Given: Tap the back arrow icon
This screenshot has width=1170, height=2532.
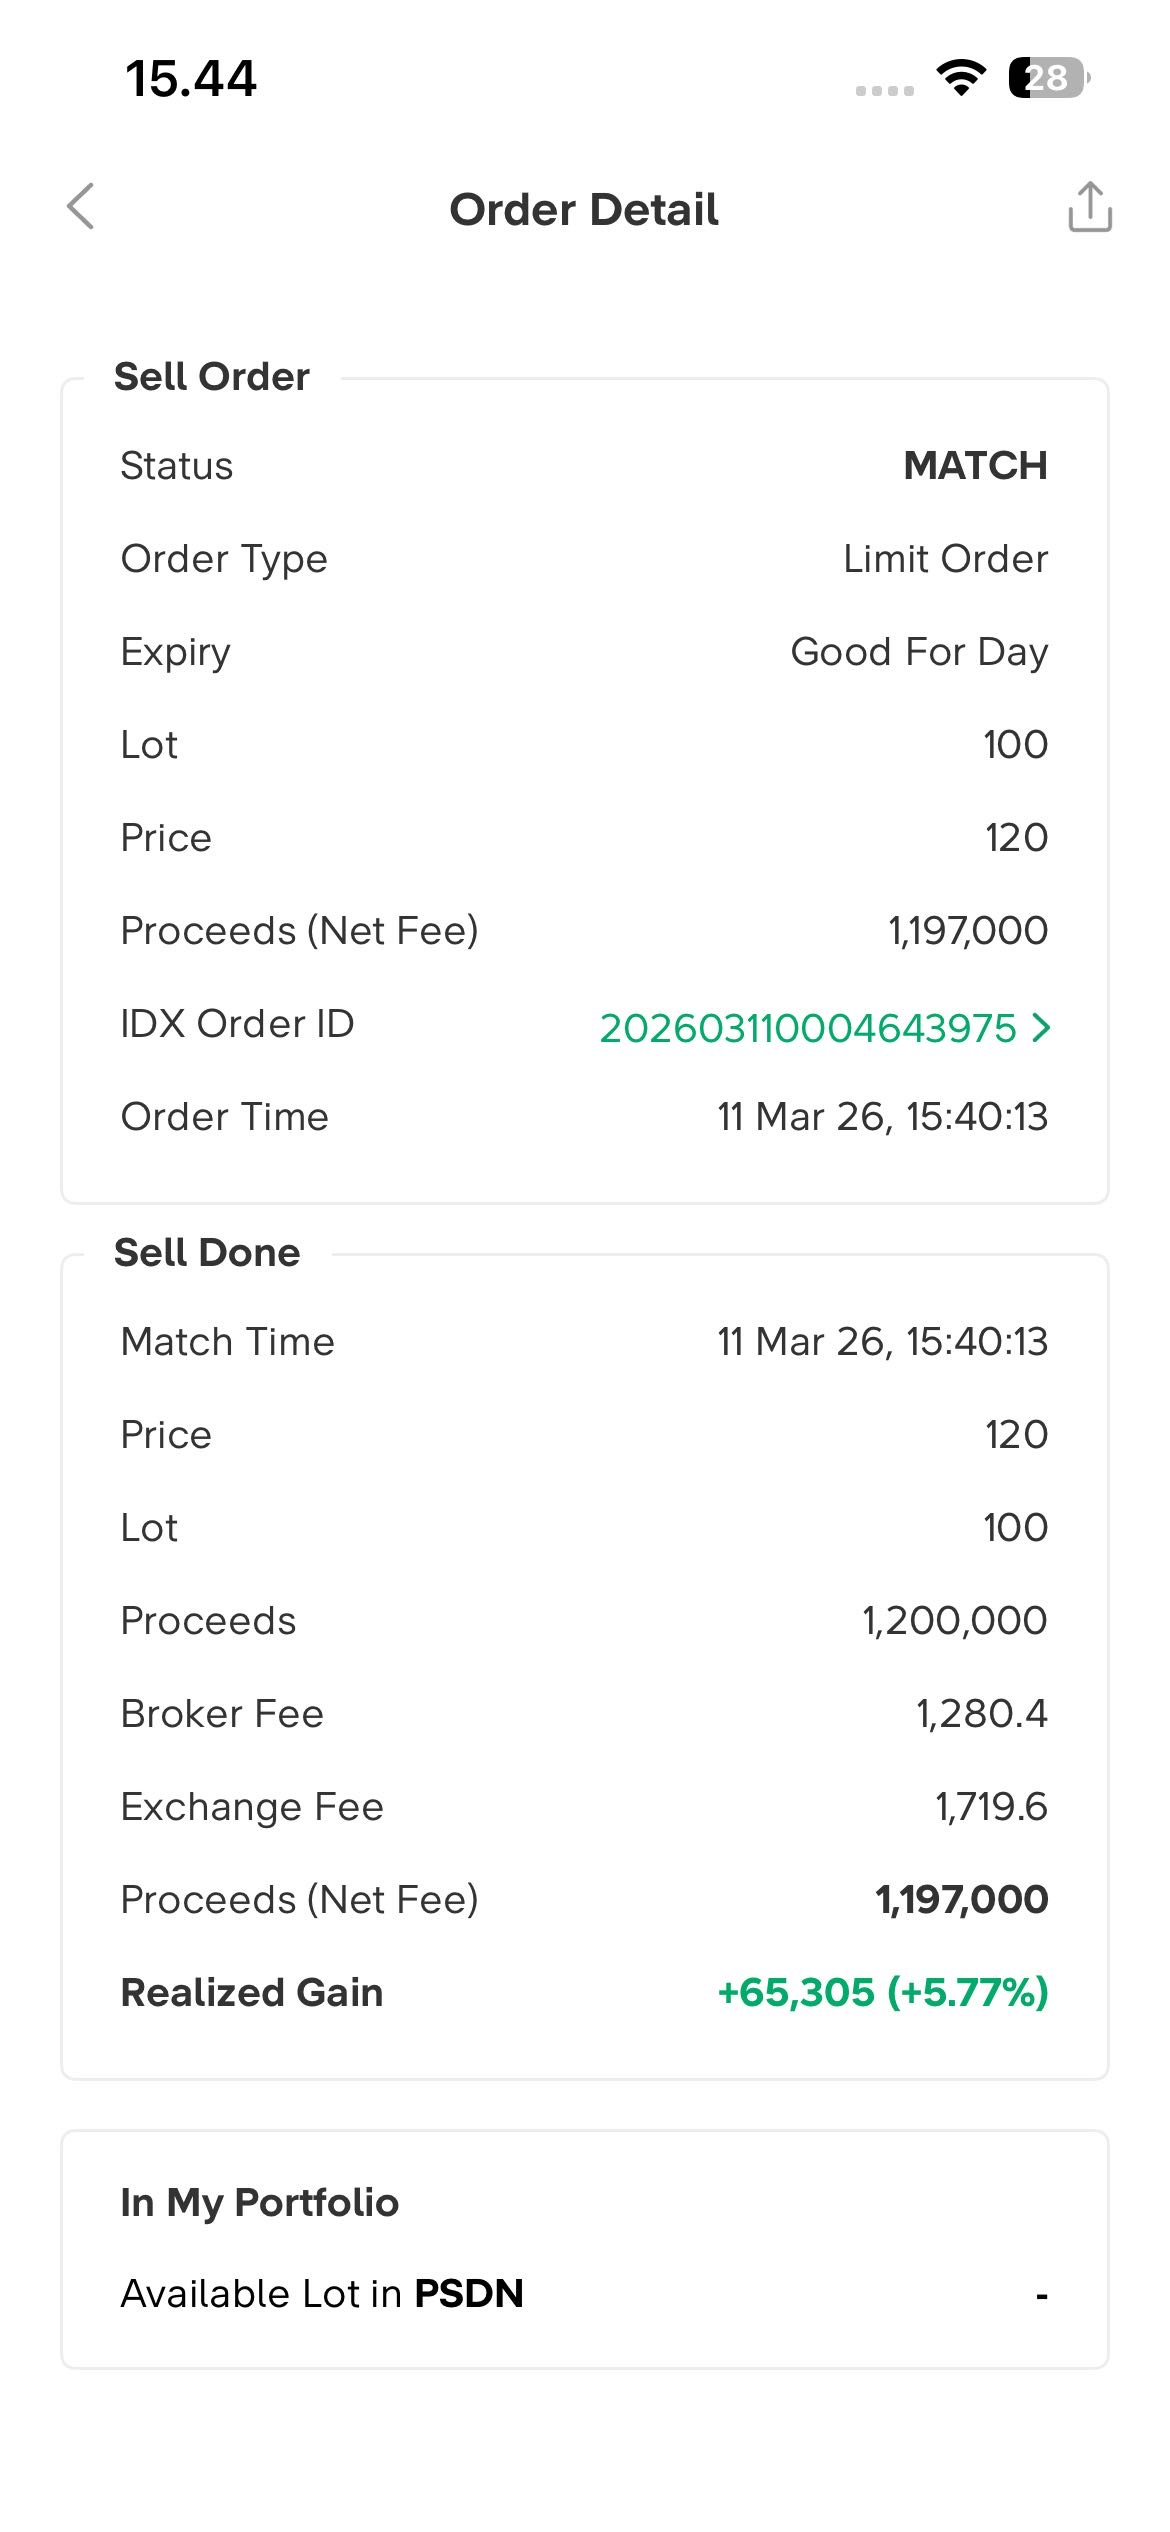Looking at the screenshot, I should (81, 207).
